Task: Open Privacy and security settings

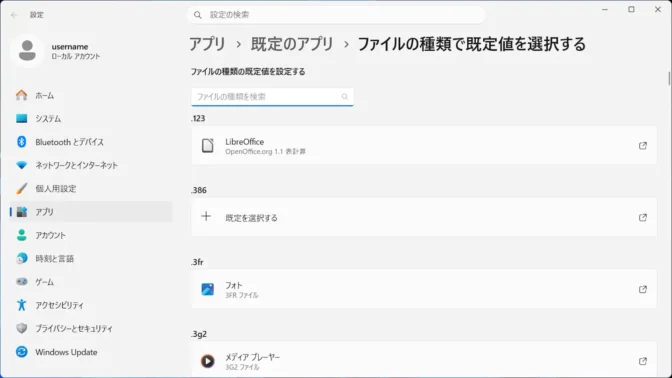Action: click(91, 329)
